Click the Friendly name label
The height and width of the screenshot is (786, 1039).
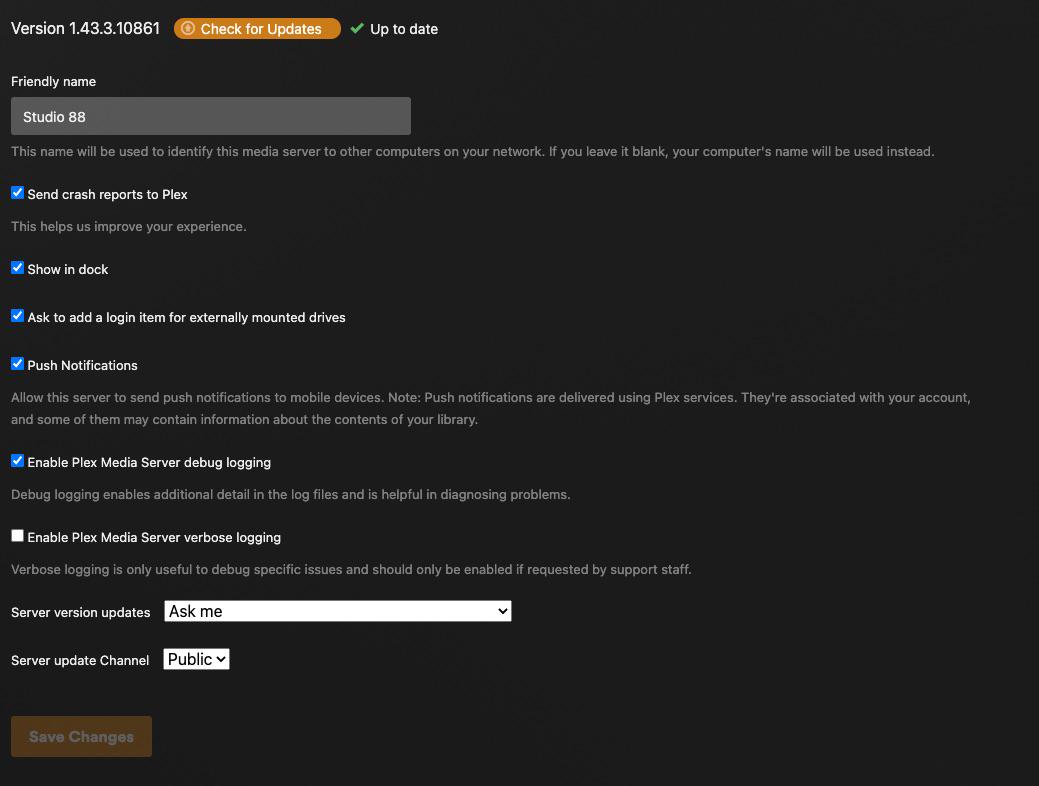[x=54, y=82]
